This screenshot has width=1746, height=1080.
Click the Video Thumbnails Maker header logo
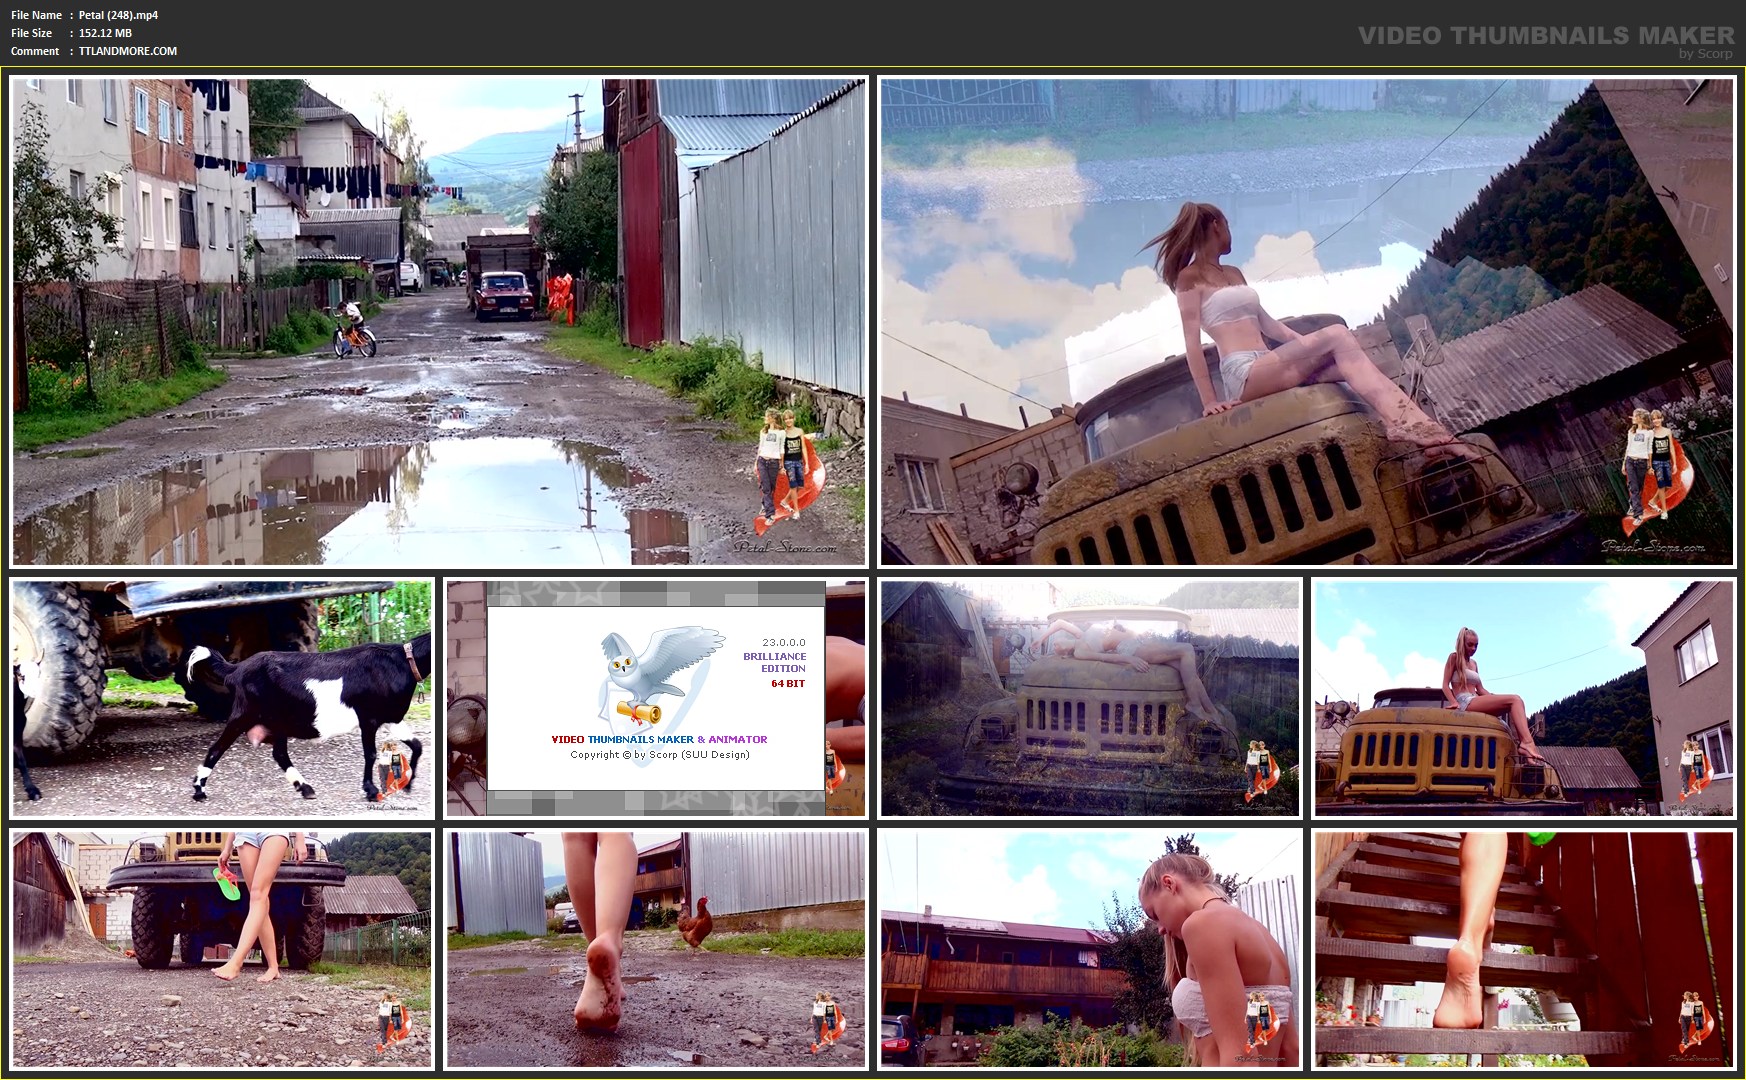point(1546,40)
